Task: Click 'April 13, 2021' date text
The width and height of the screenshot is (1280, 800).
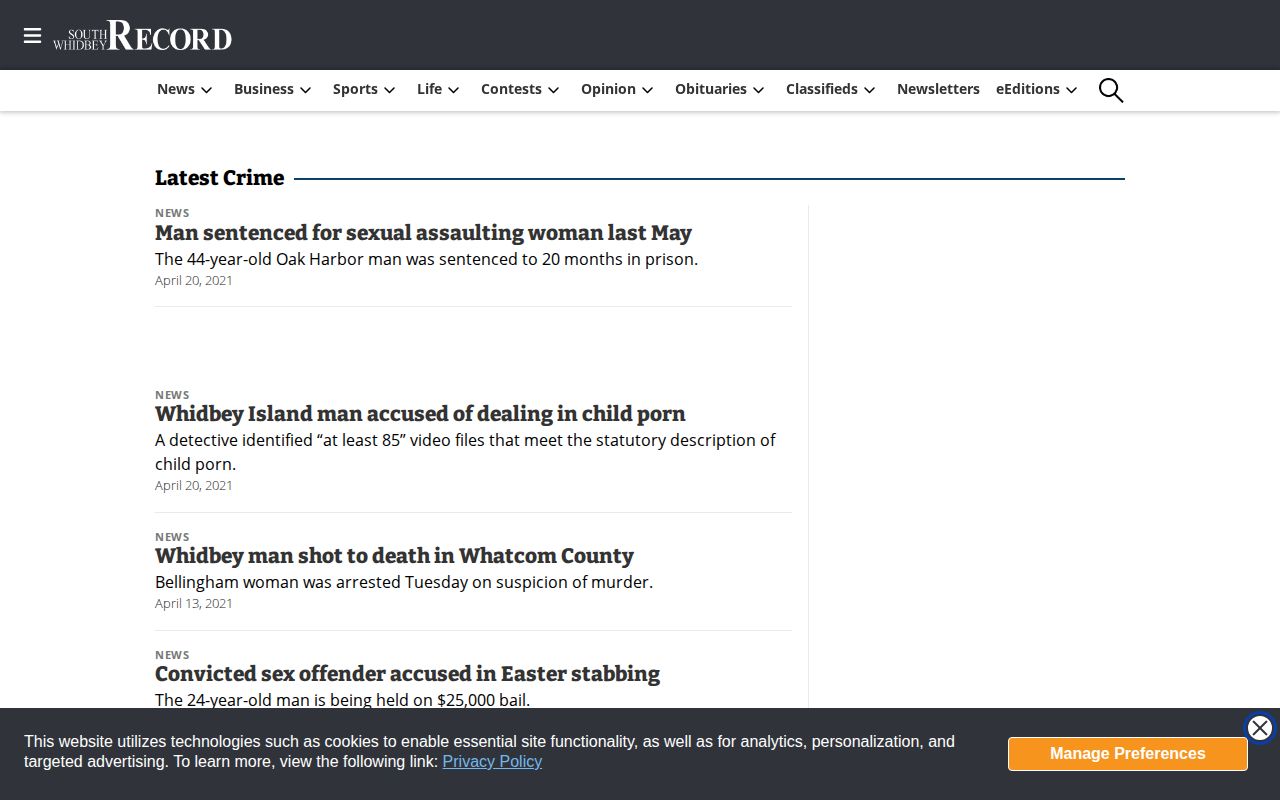Action: pos(194,604)
